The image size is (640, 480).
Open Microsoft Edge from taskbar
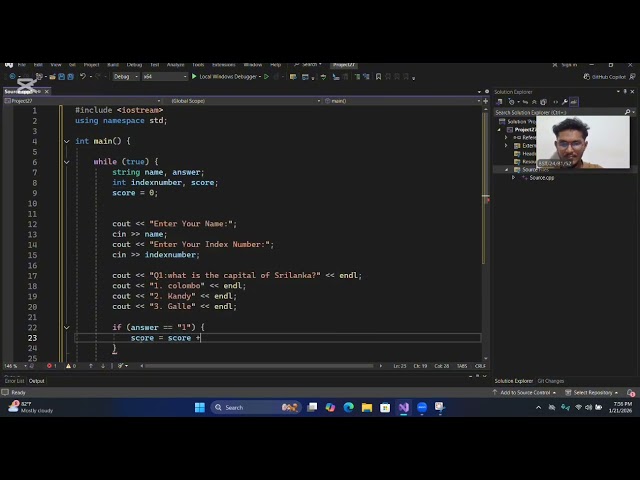pos(349,407)
